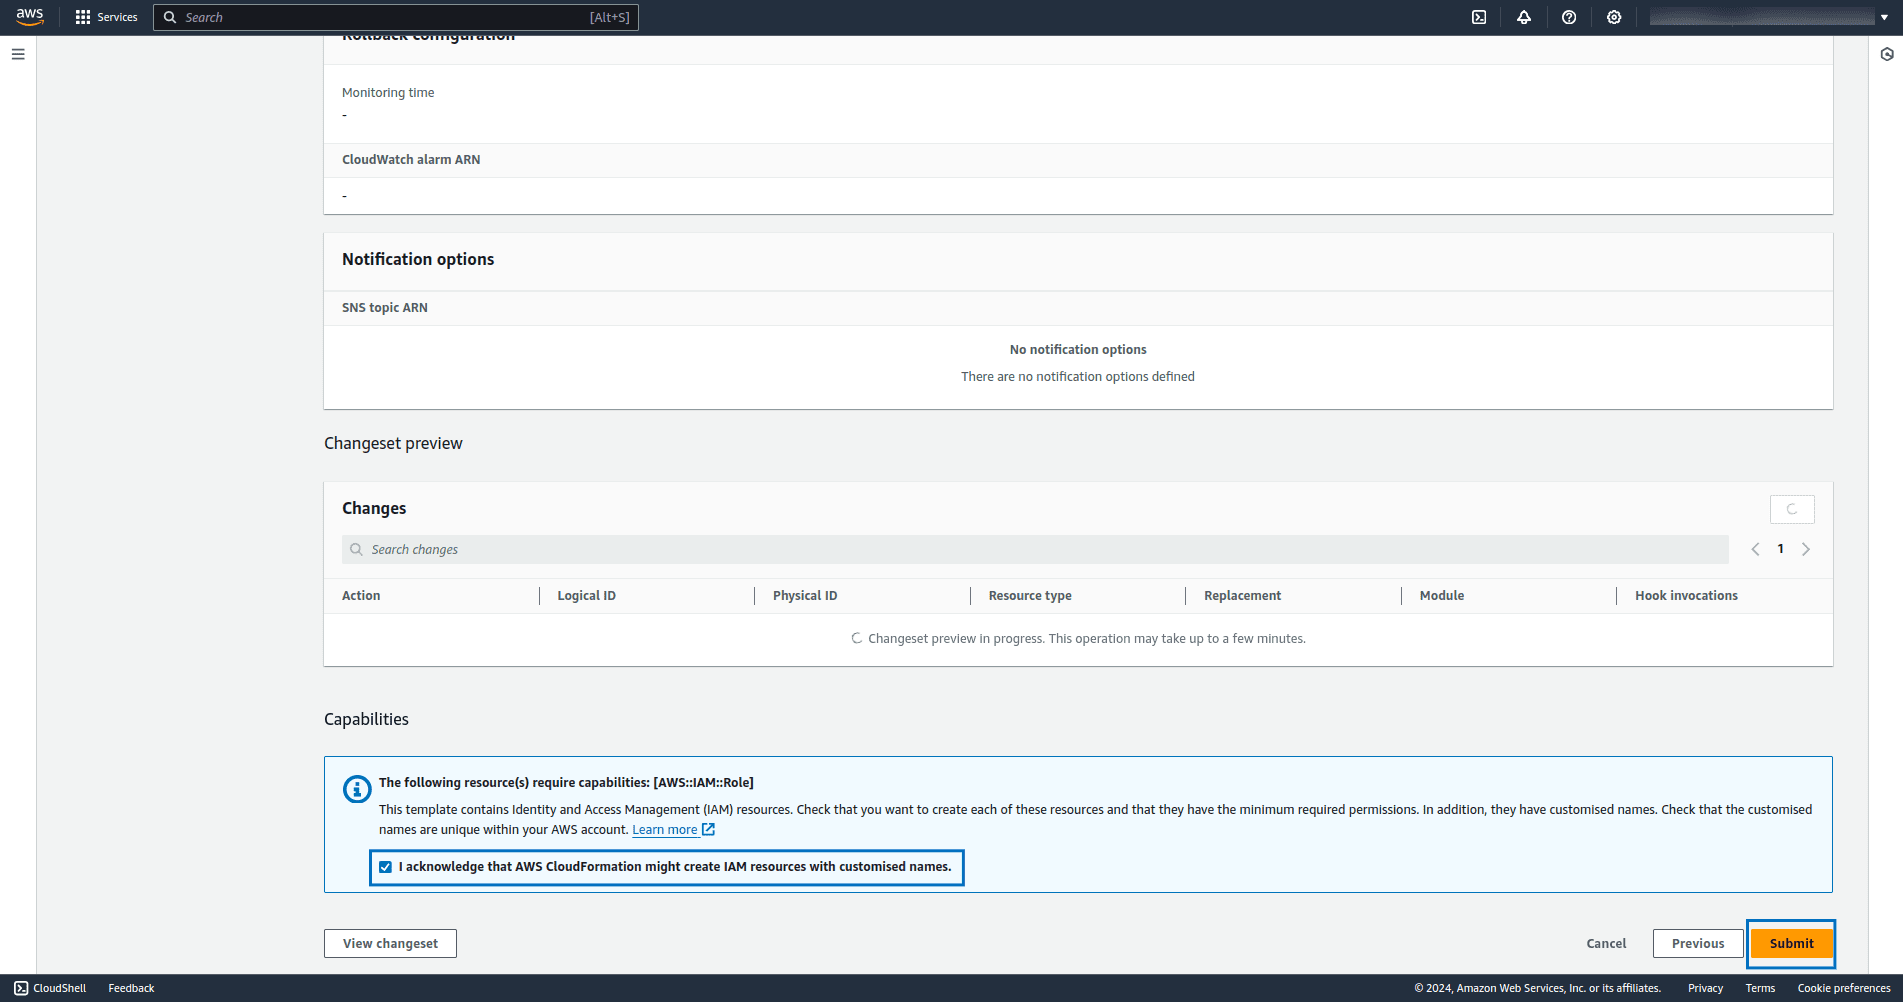The image size is (1903, 1002).
Task: Open the right side info panel icon
Action: [x=1886, y=54]
